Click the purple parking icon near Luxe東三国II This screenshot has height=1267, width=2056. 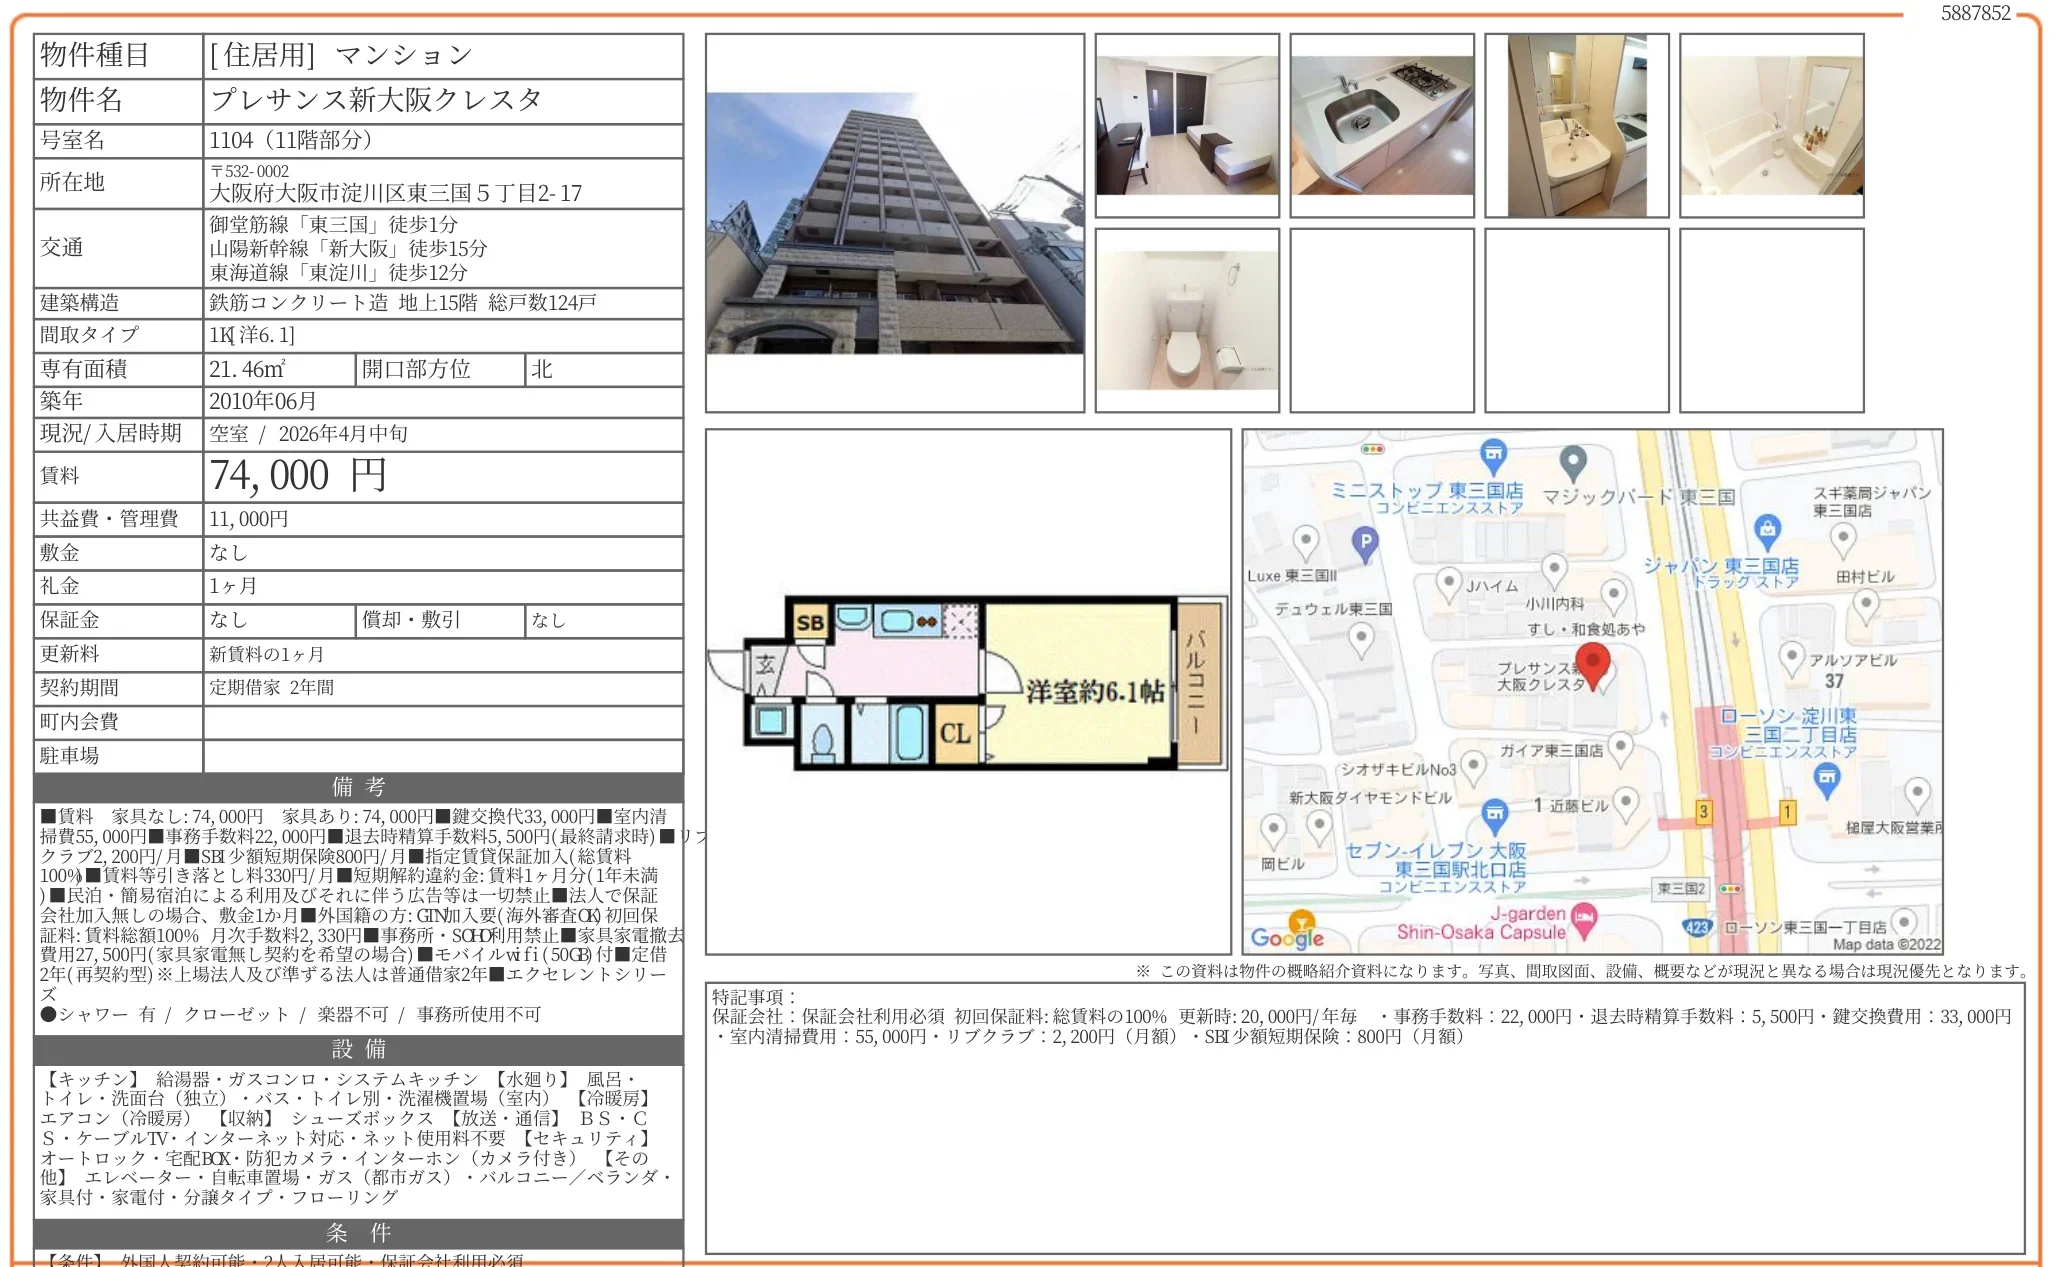1365,541
